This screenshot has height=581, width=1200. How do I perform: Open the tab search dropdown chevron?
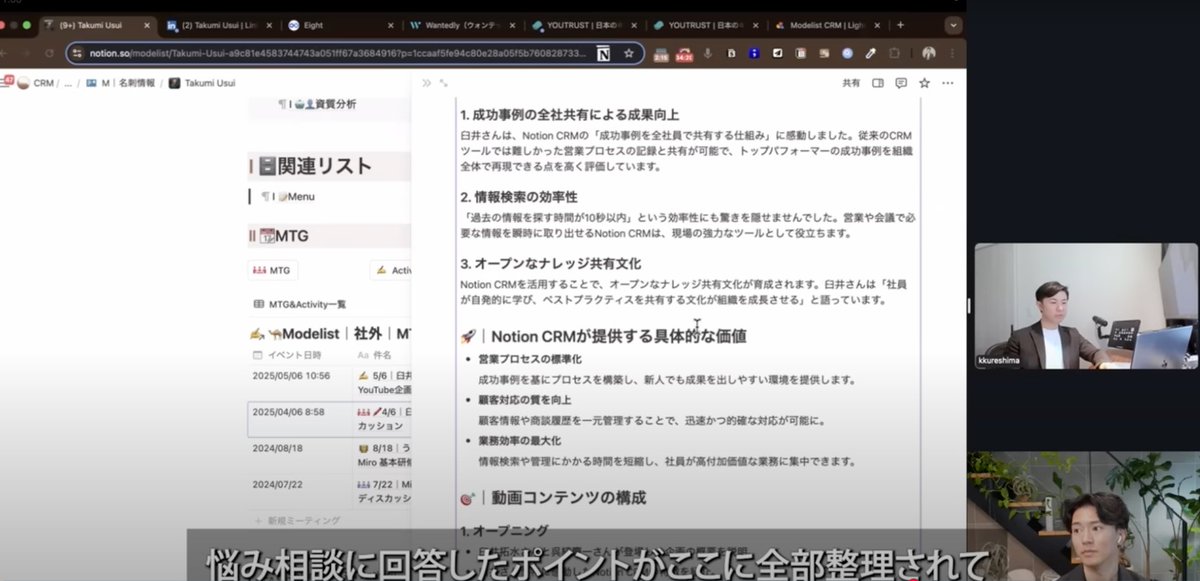coord(953,25)
